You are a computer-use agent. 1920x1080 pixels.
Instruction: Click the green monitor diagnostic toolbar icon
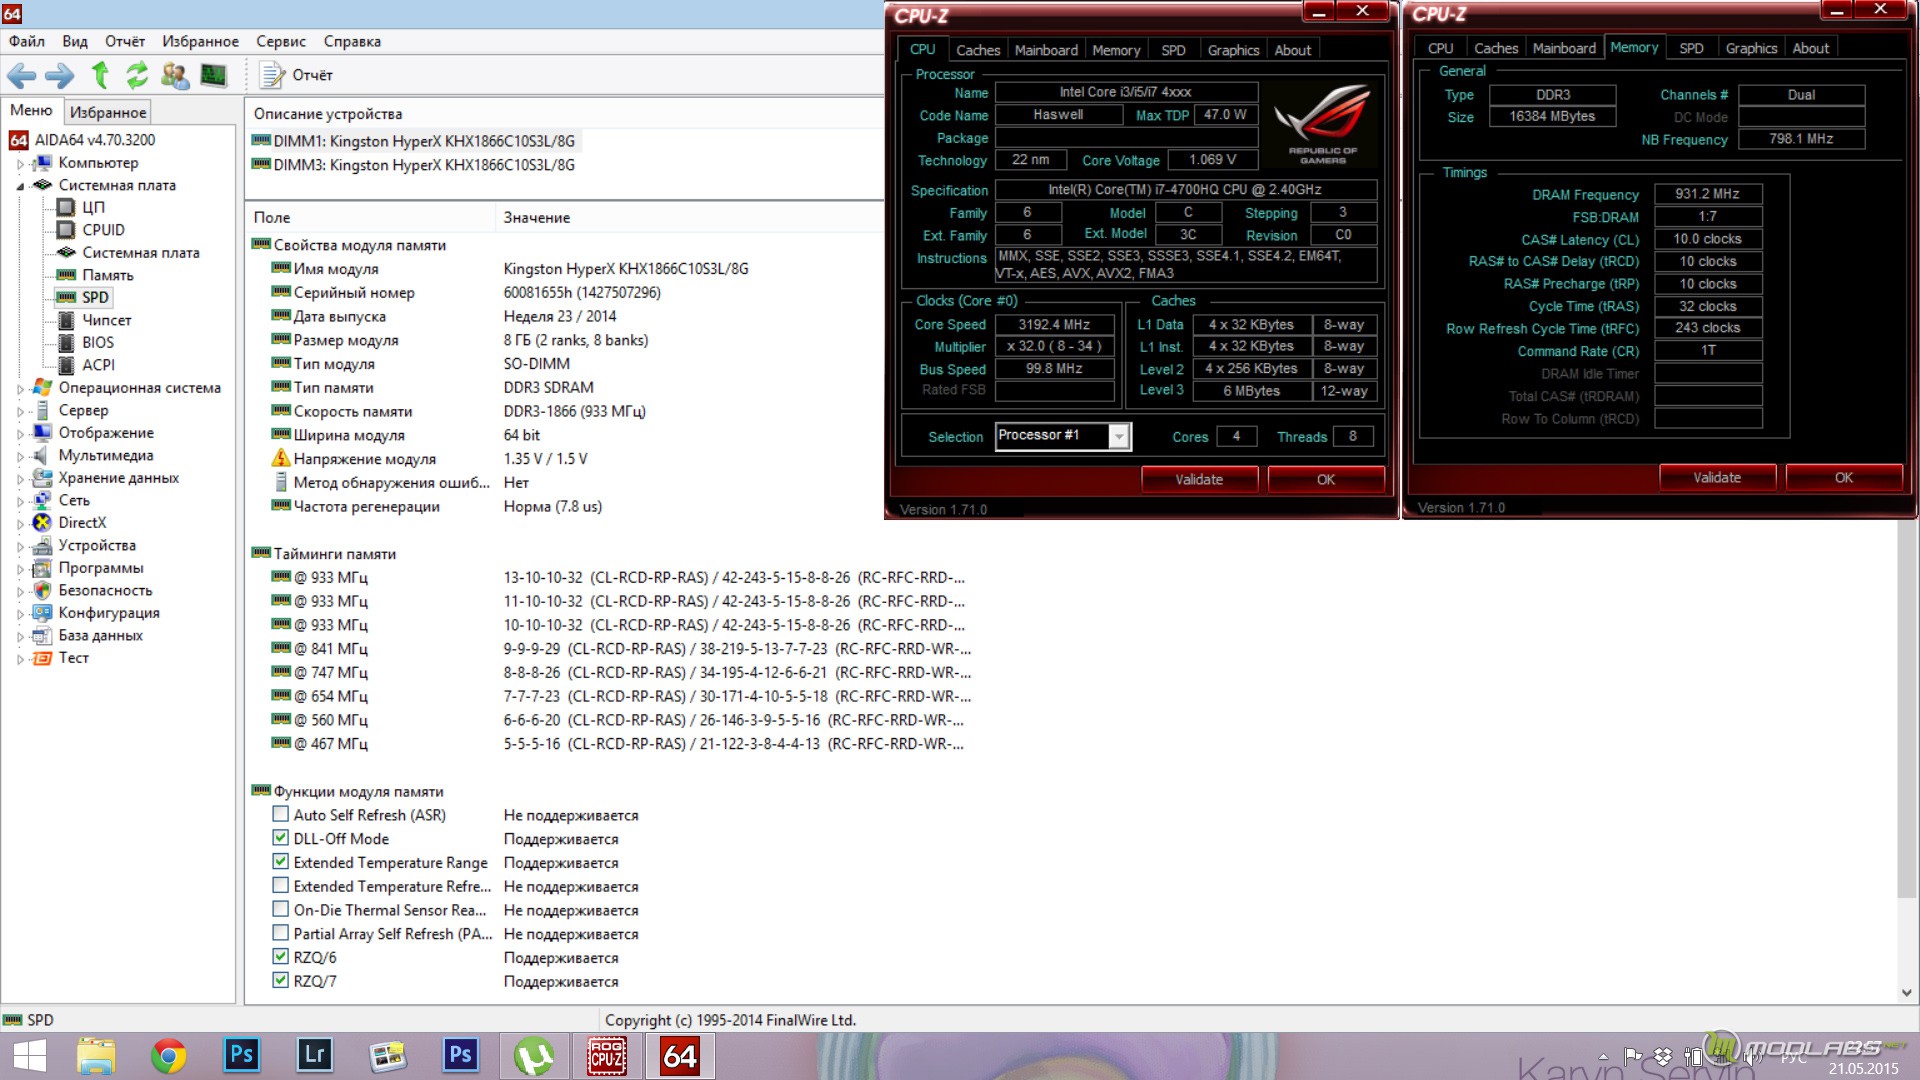pos(213,75)
